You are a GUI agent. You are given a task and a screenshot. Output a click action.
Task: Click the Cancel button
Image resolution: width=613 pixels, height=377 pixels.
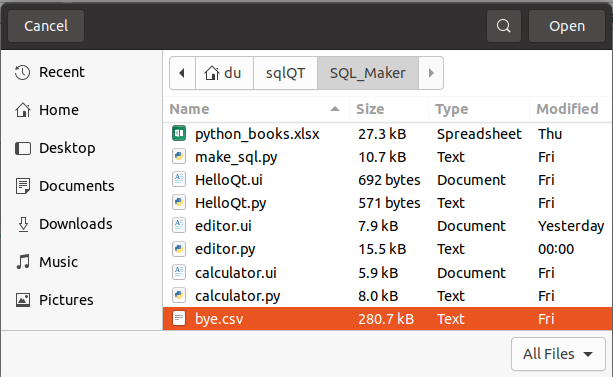pyautogui.click(x=46, y=26)
